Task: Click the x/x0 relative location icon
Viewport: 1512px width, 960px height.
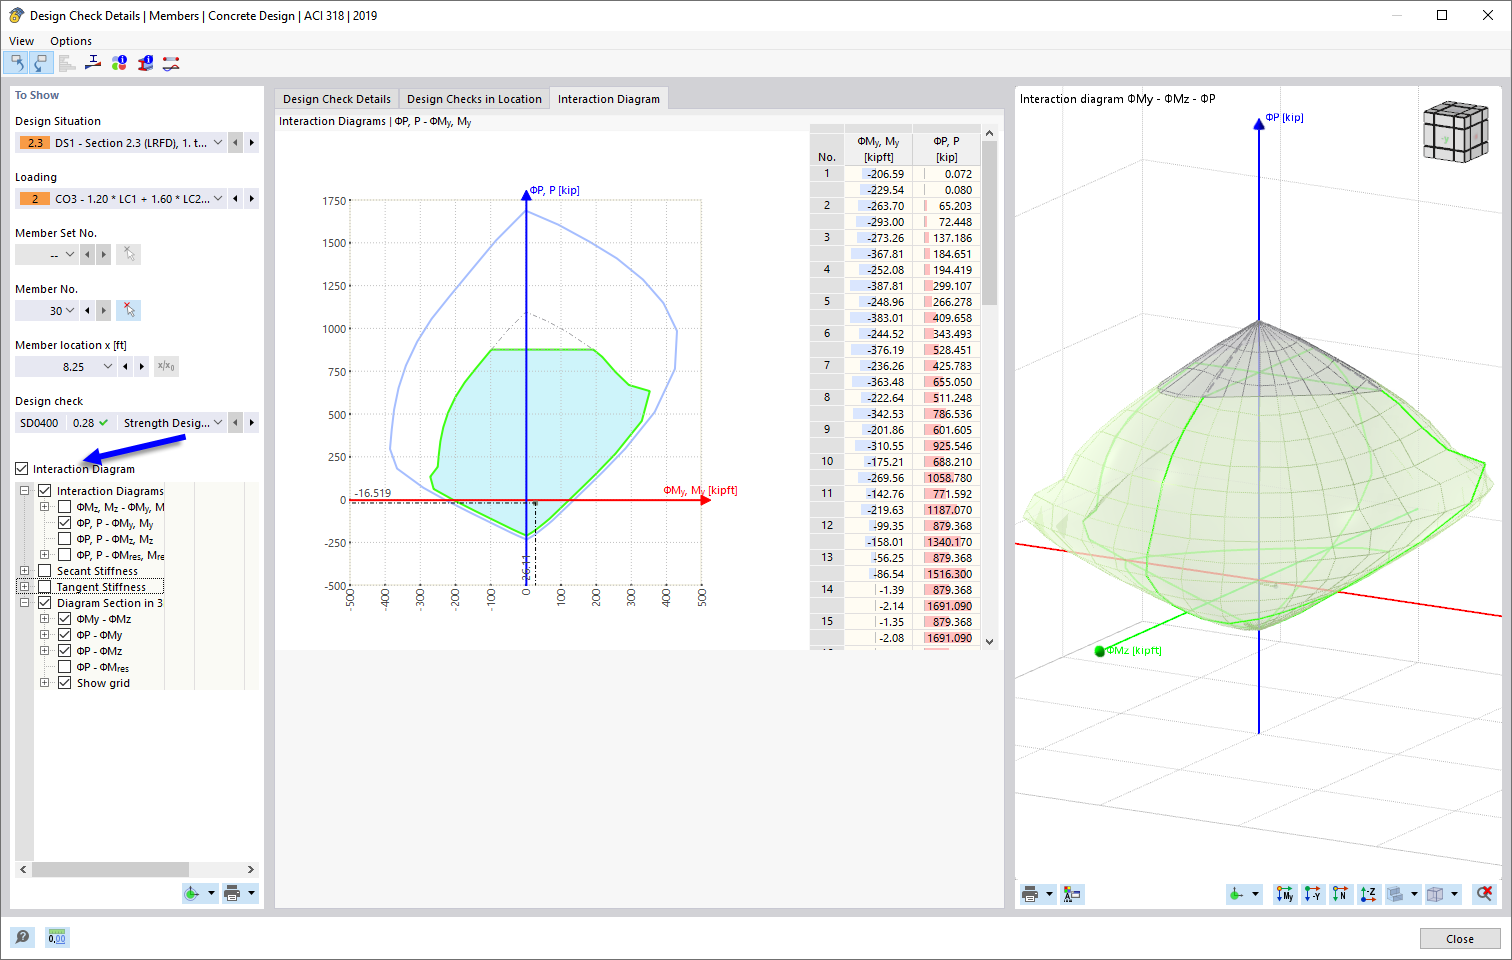Action: click(x=166, y=366)
